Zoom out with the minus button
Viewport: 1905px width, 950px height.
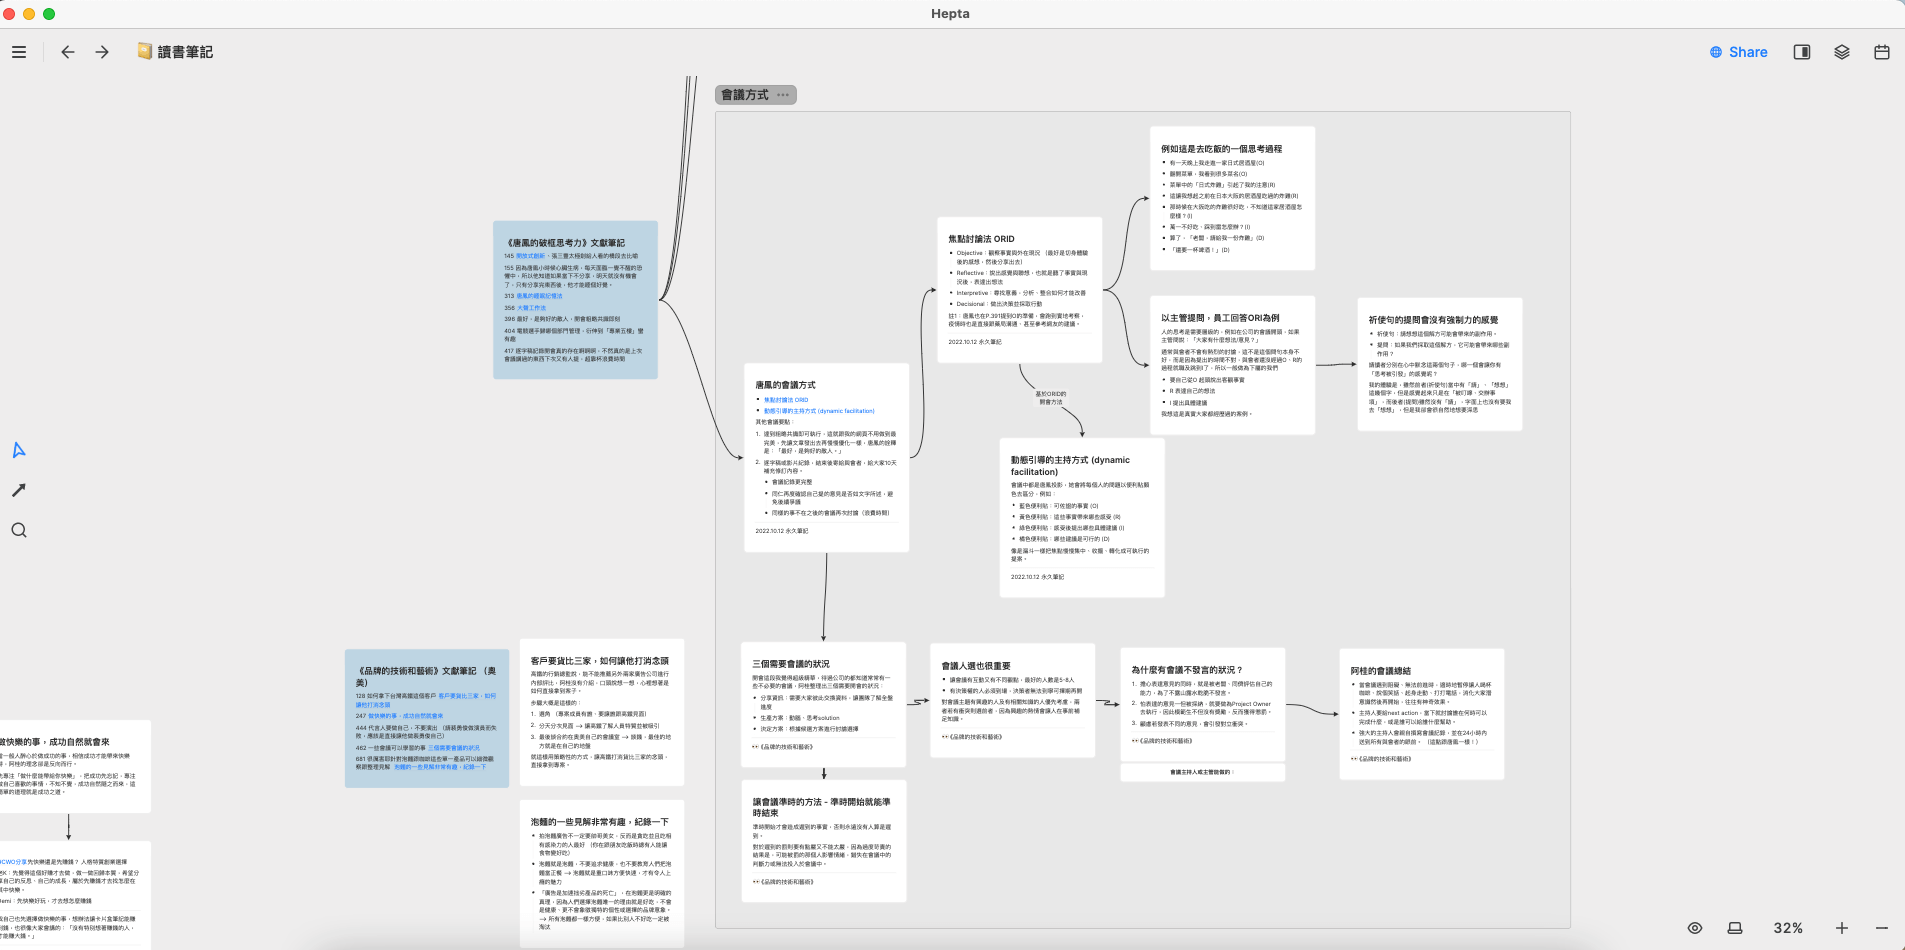(1881, 928)
